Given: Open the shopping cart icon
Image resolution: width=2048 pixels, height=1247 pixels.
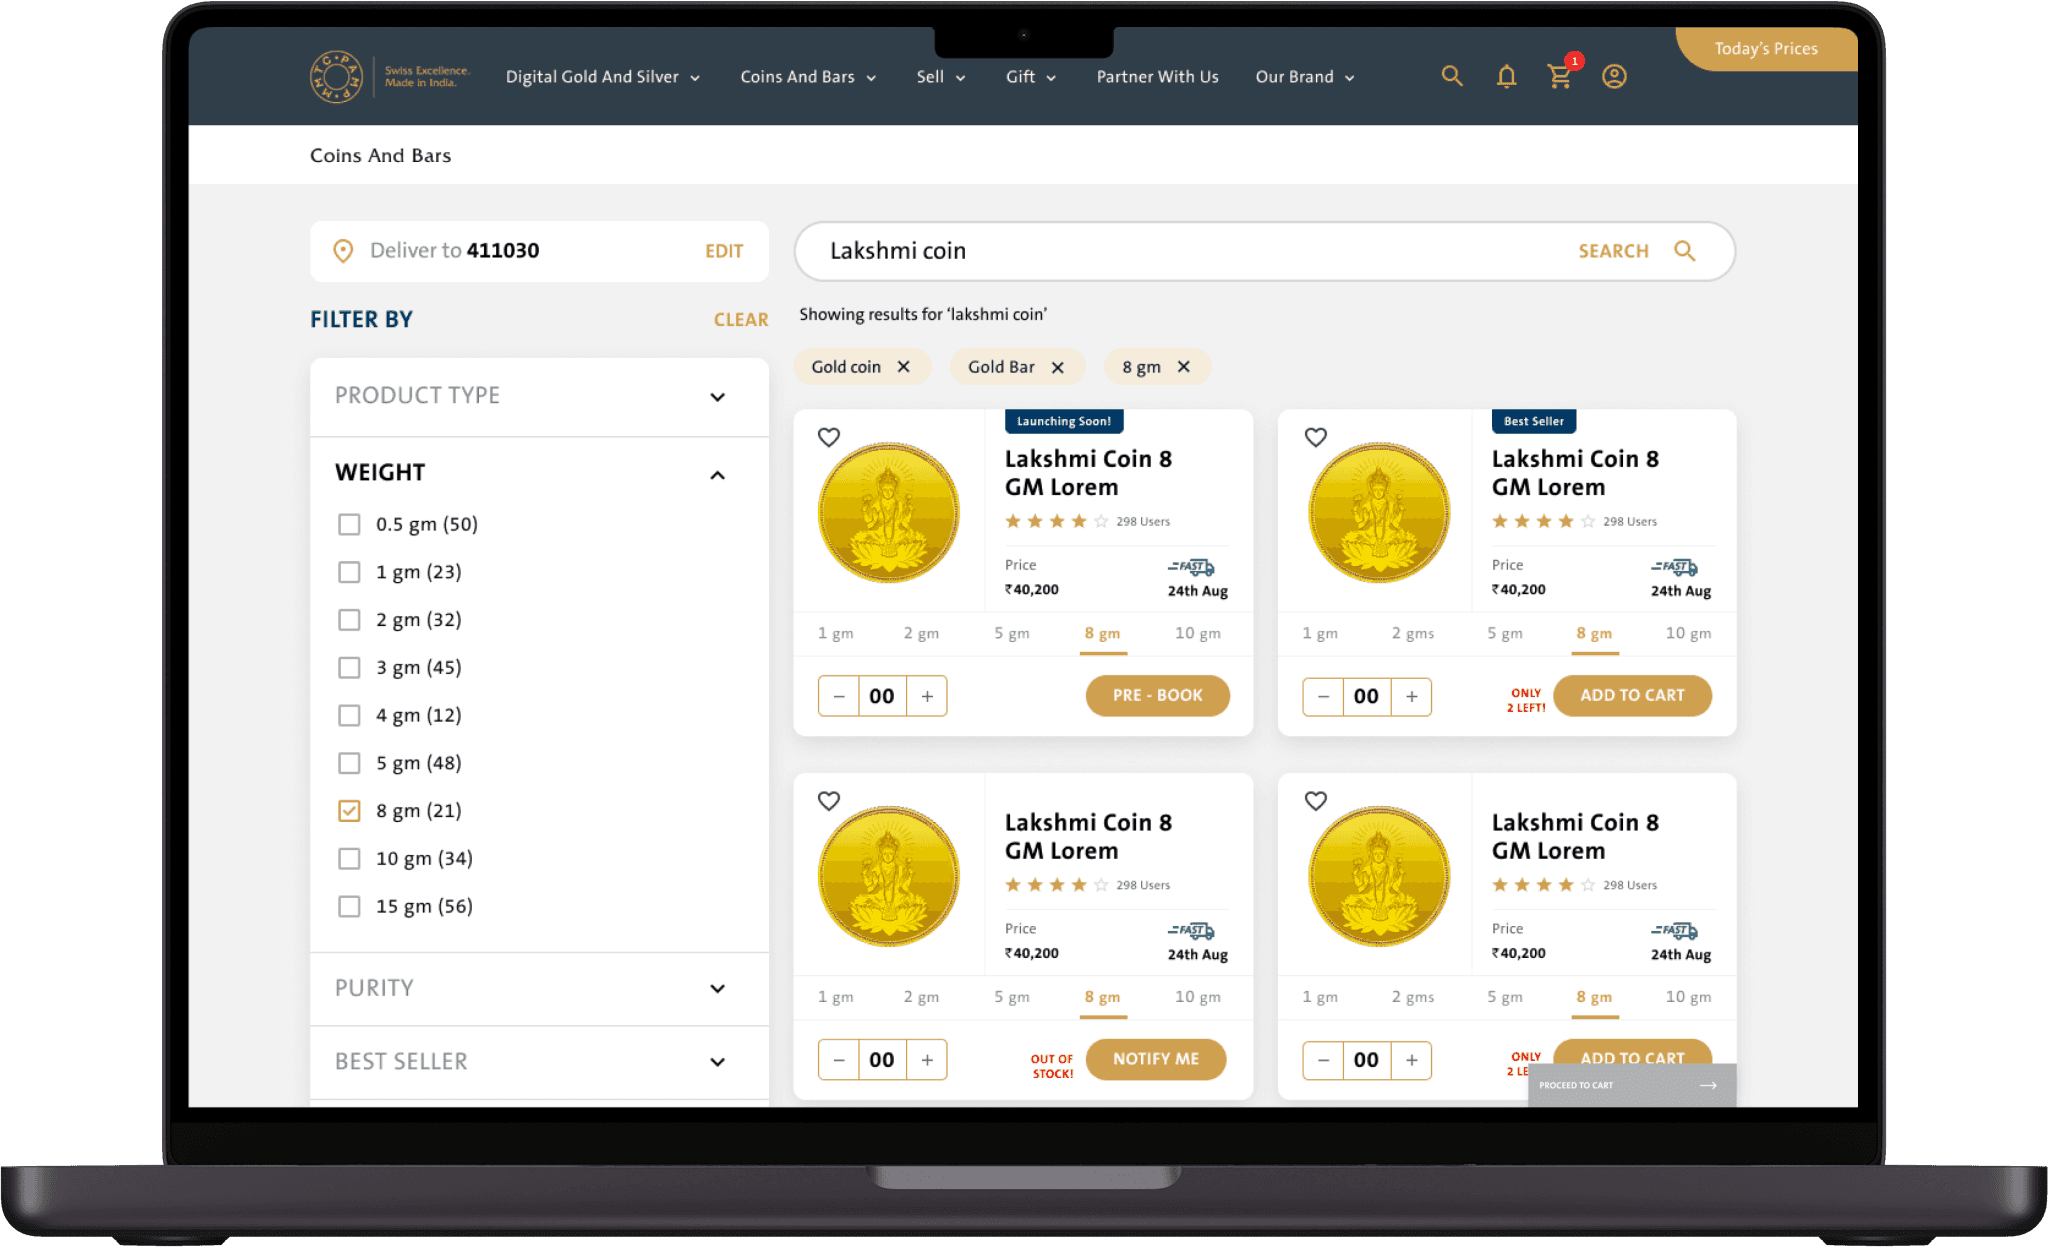Looking at the screenshot, I should pyautogui.click(x=1559, y=77).
